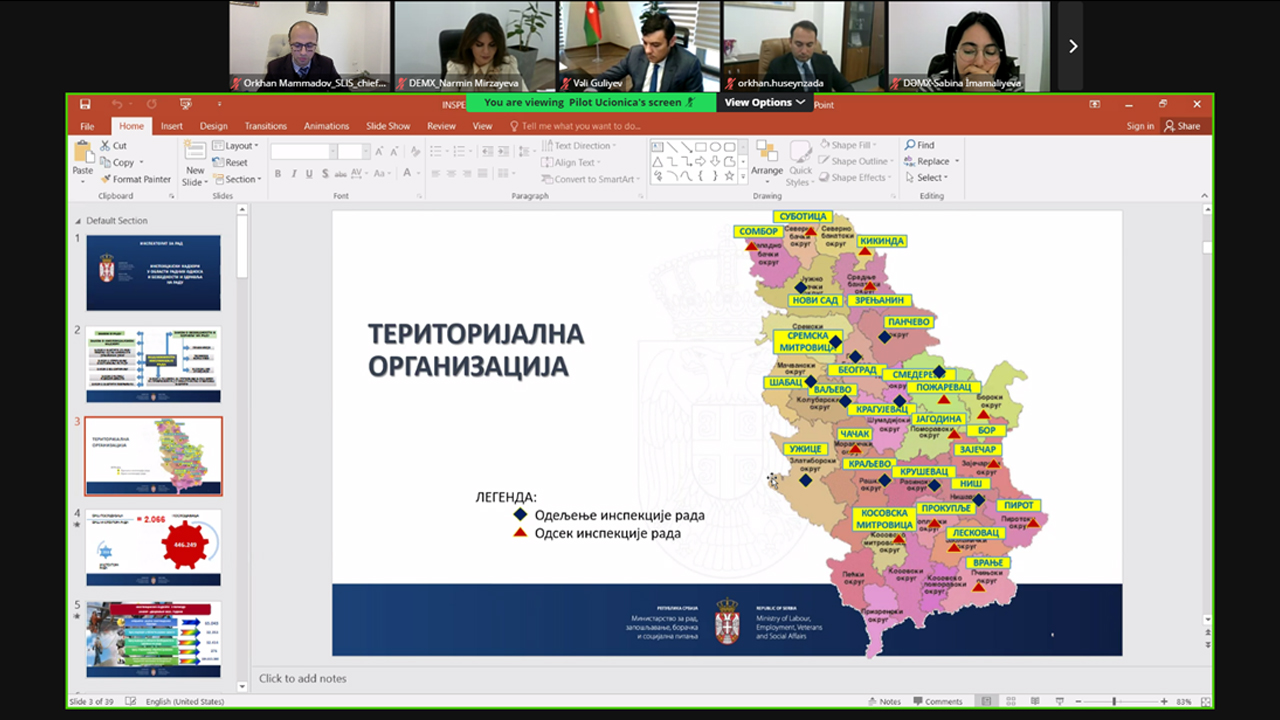Click the Find magnifier icon
The width and height of the screenshot is (1280, 720).
[x=911, y=145]
